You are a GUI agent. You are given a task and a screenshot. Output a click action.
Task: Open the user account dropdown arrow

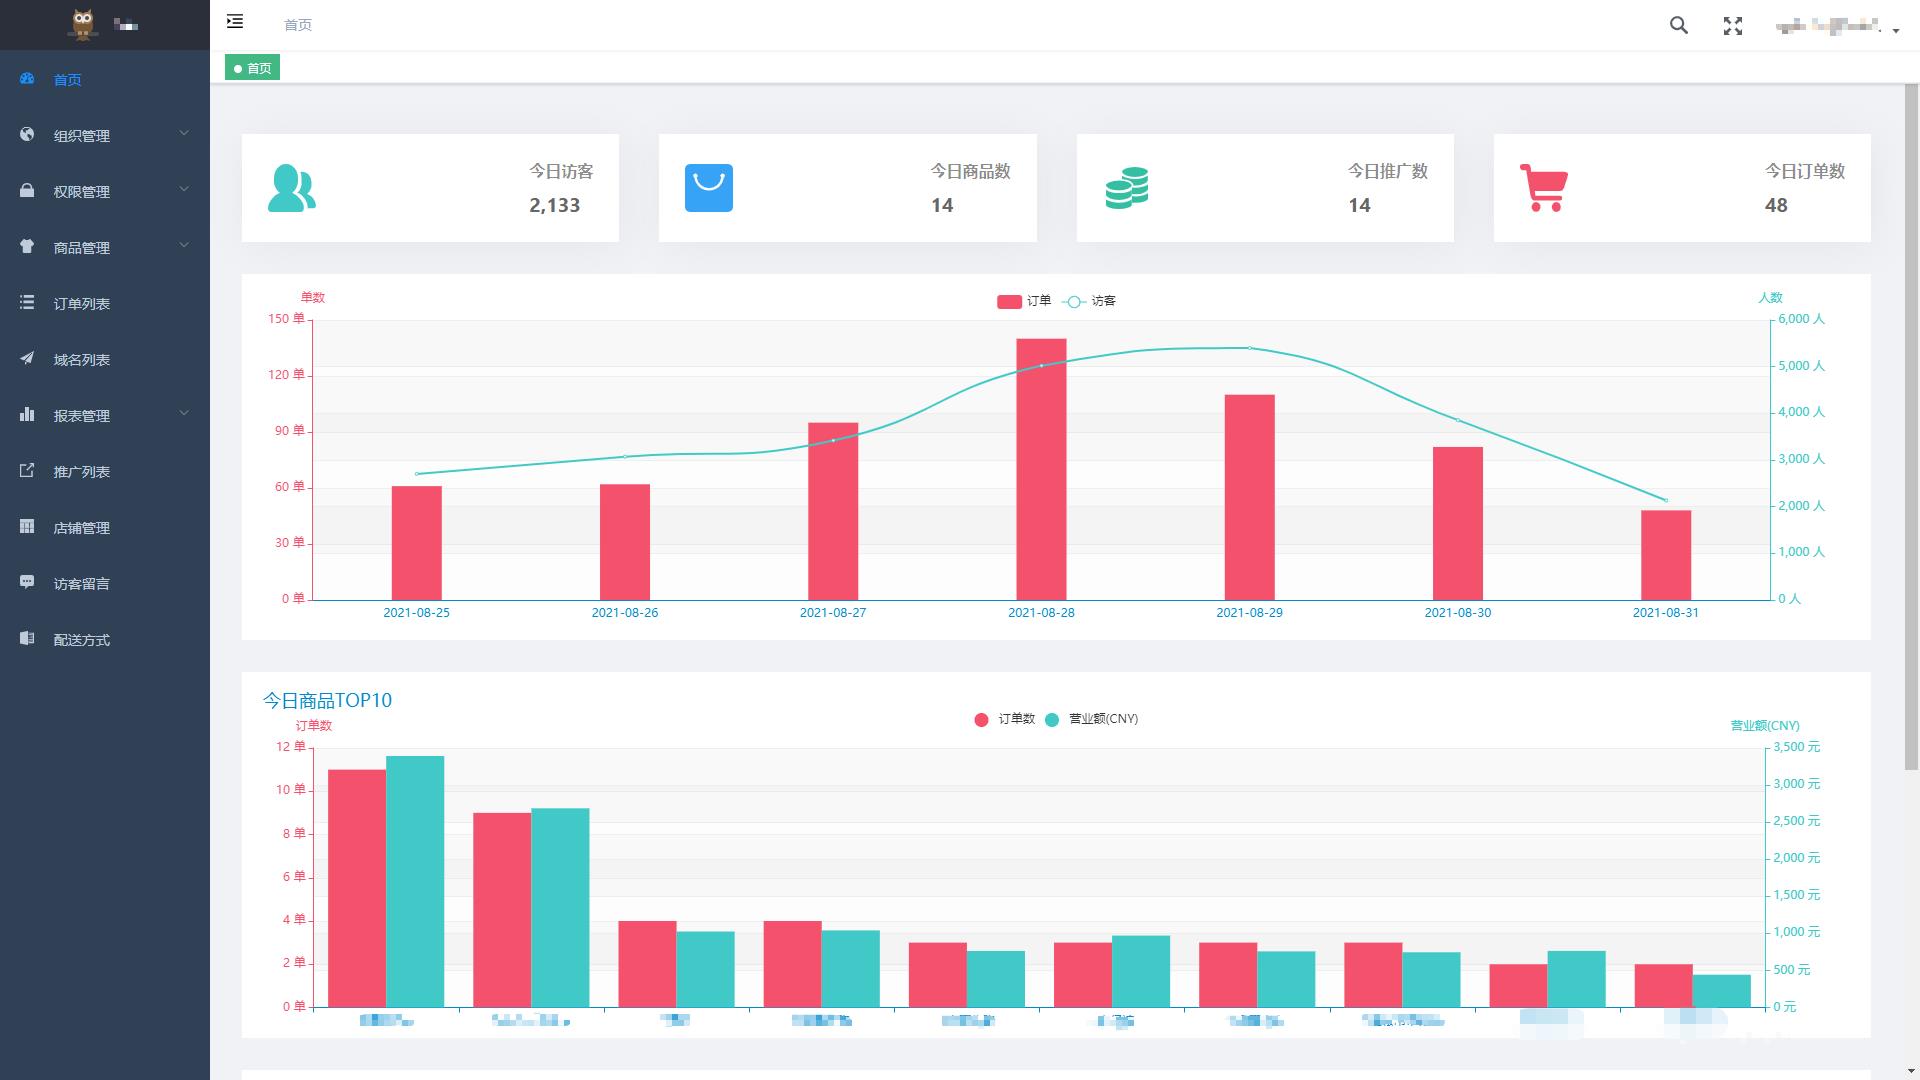point(1896,31)
